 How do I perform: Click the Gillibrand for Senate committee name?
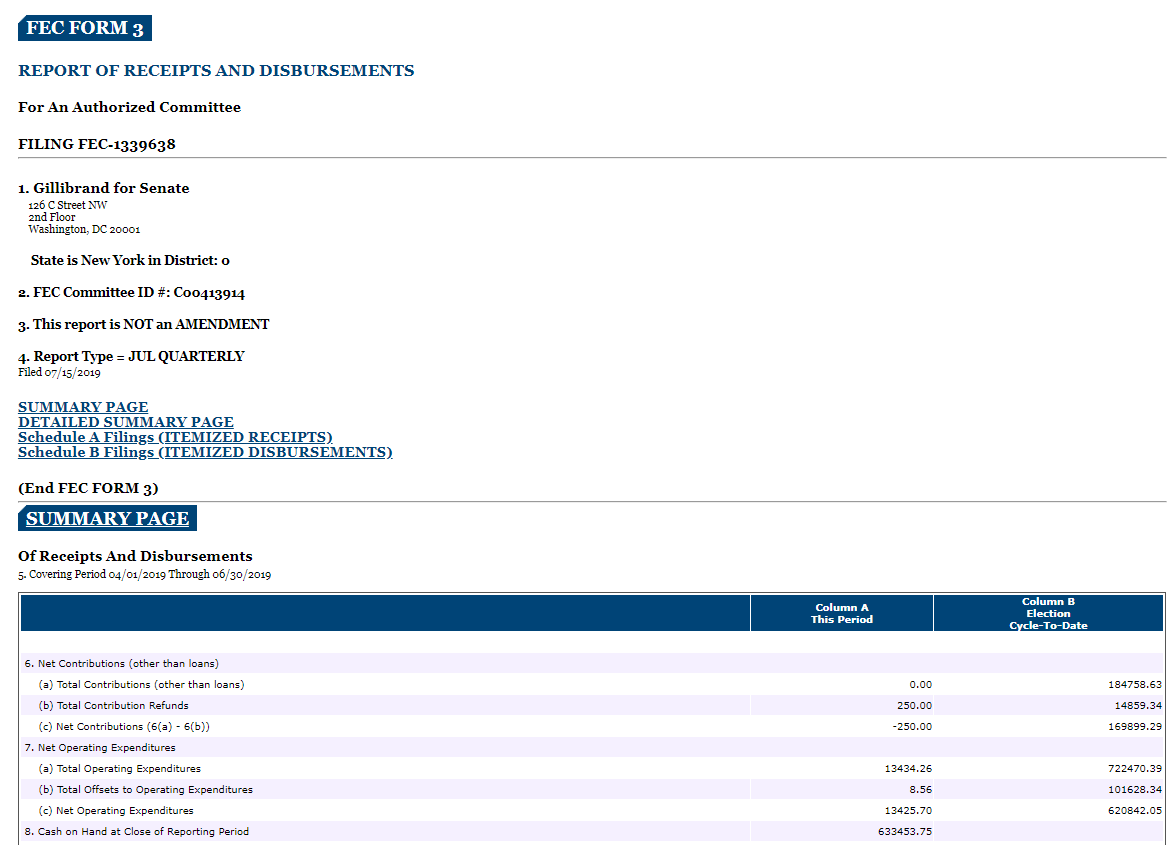tap(111, 188)
